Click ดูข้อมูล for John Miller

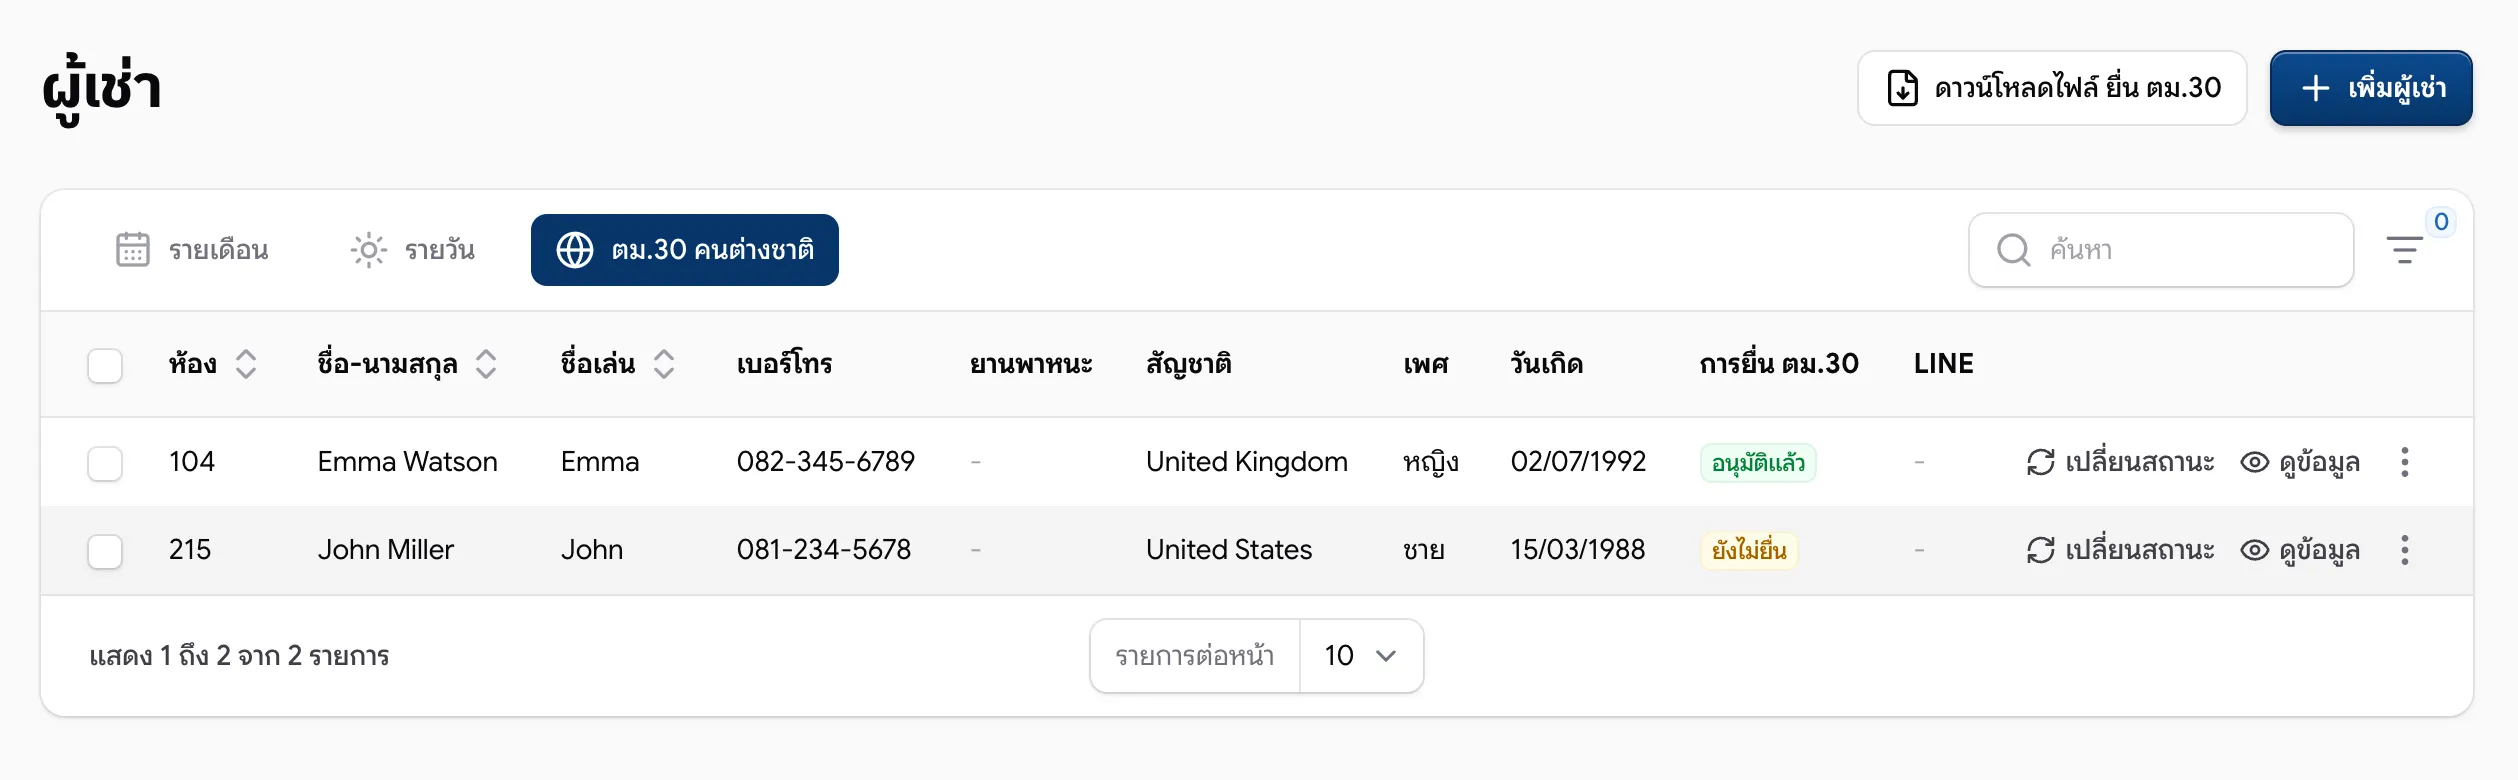pyautogui.click(x=2300, y=550)
